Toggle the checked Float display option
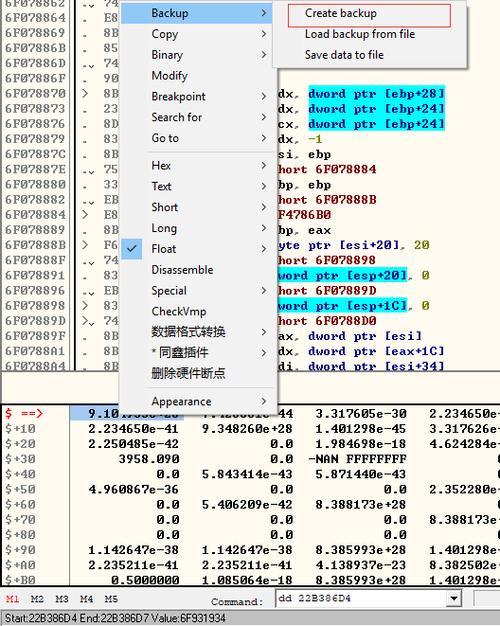This screenshot has height=626, width=500. click(x=132, y=249)
